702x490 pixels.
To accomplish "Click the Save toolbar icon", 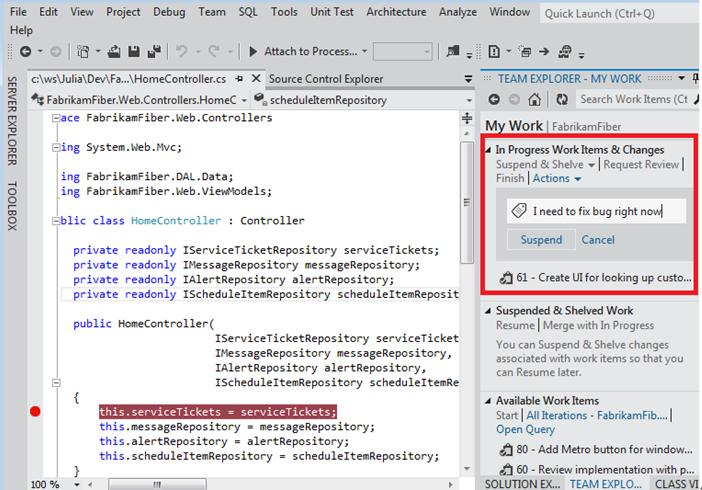I will point(134,52).
